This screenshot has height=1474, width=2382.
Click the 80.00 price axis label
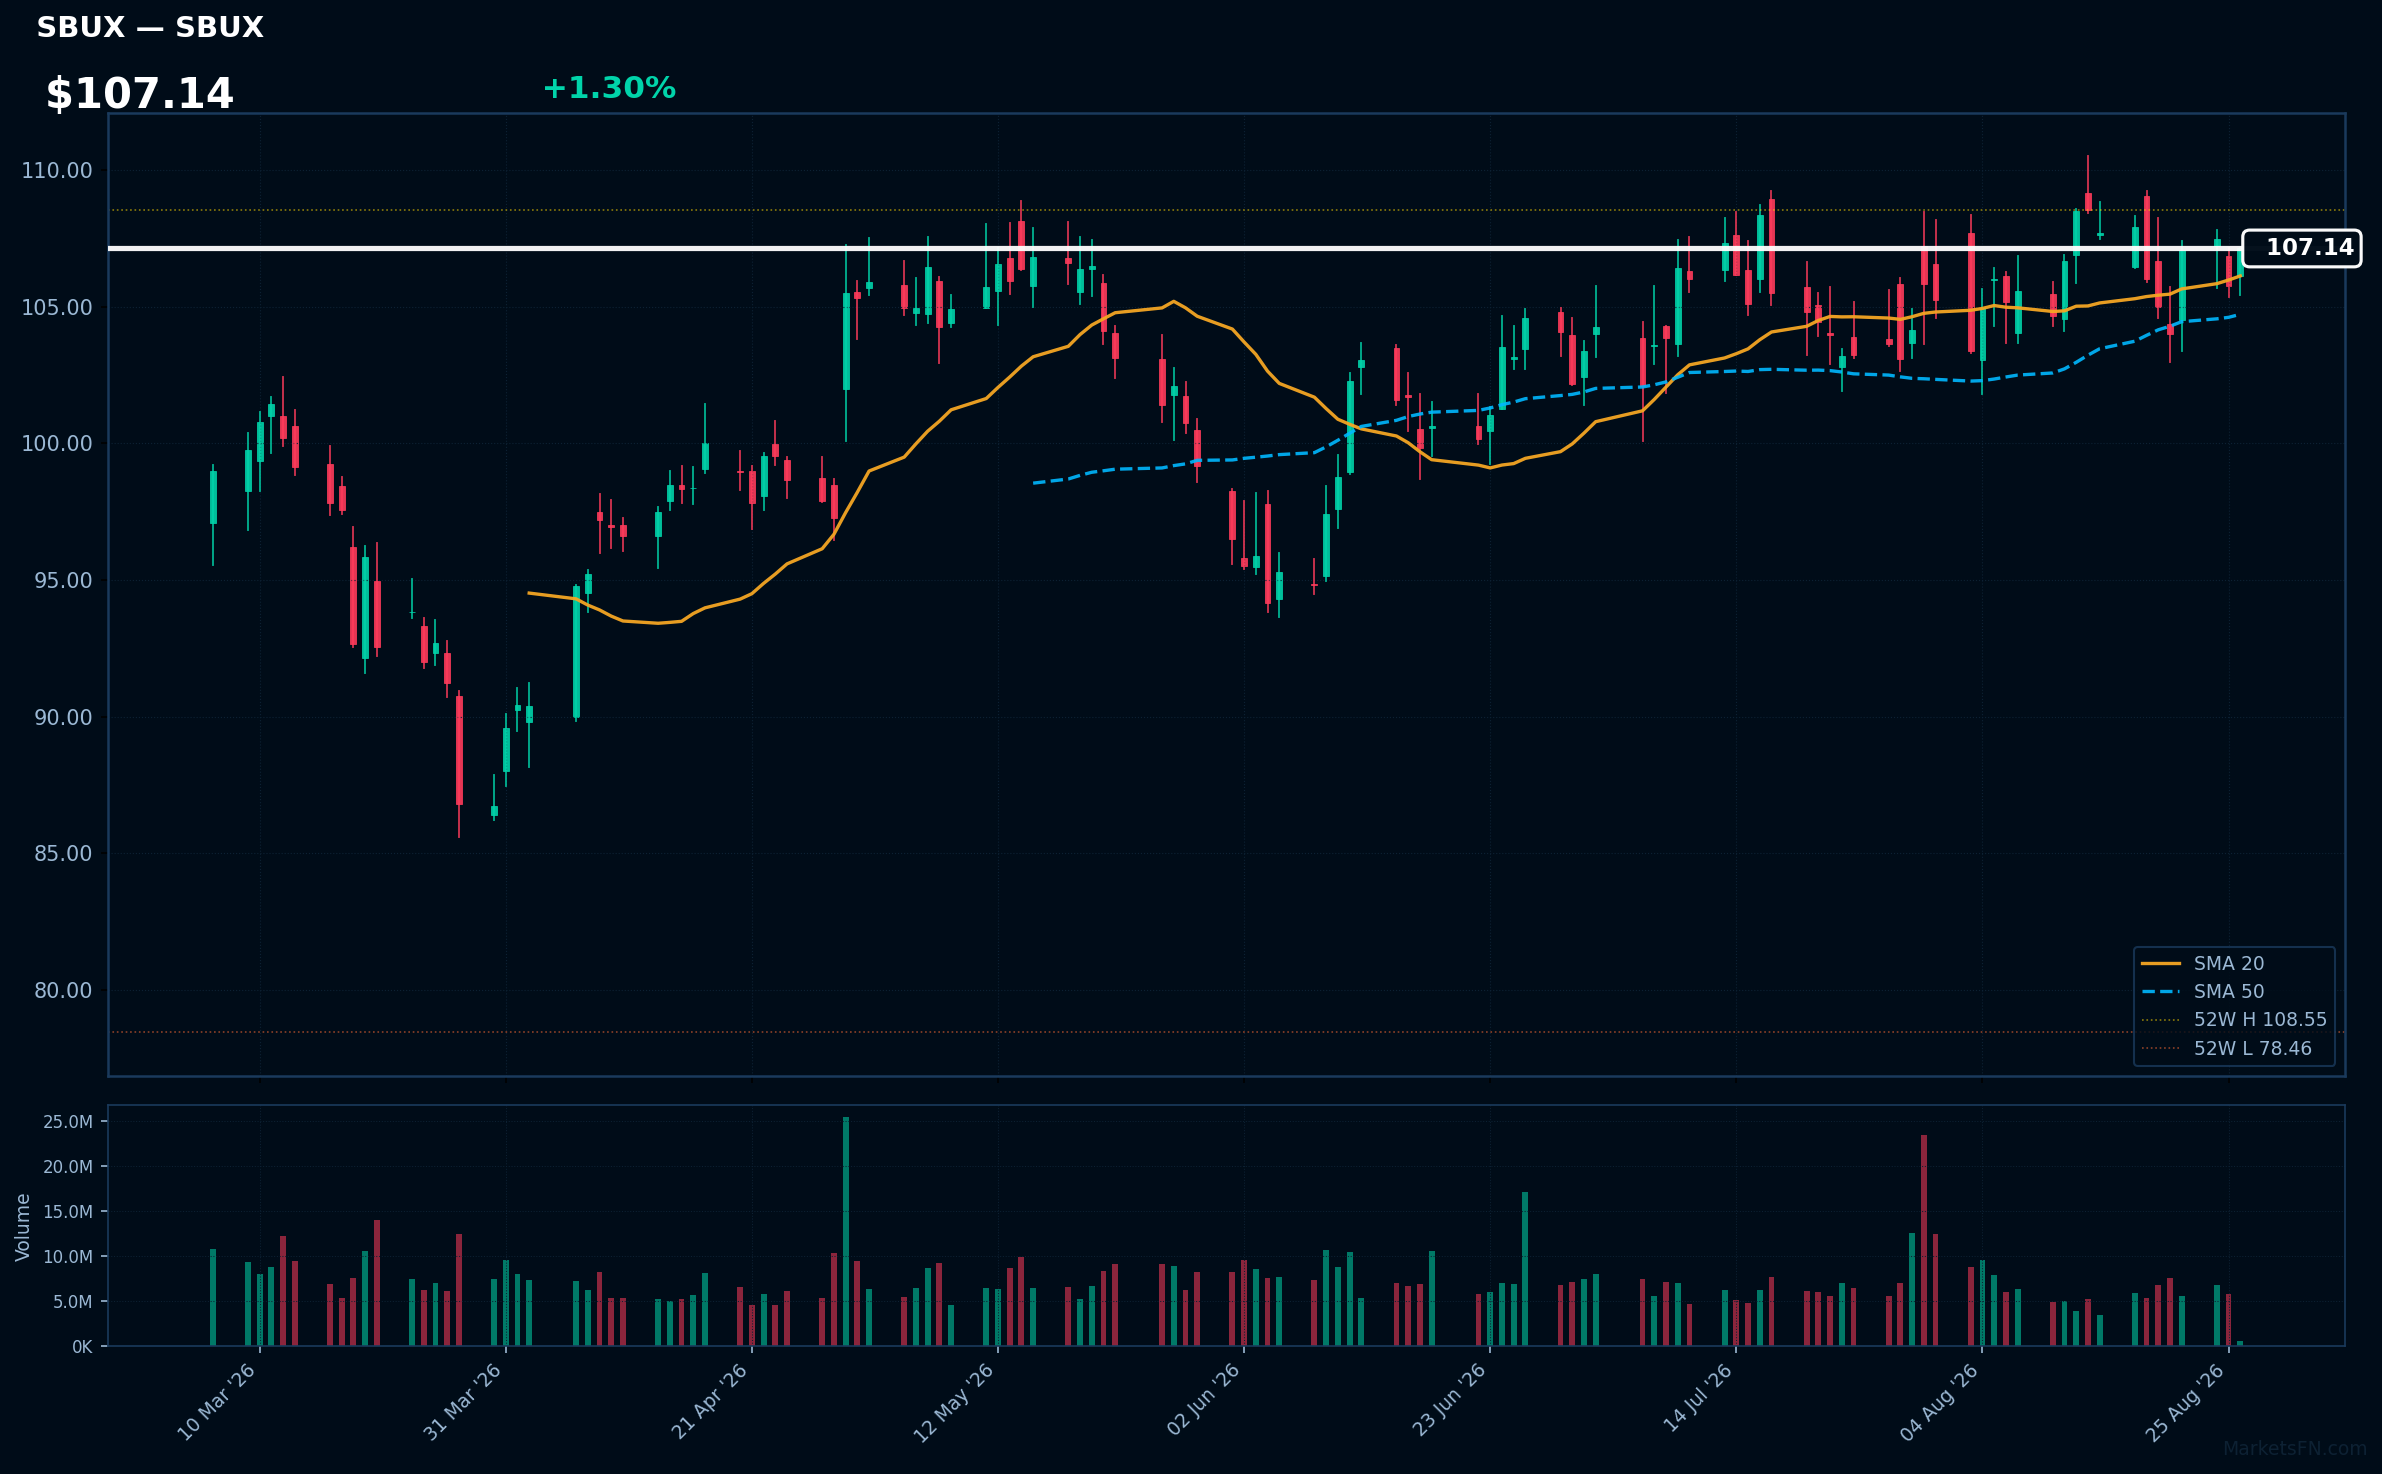click(x=63, y=990)
